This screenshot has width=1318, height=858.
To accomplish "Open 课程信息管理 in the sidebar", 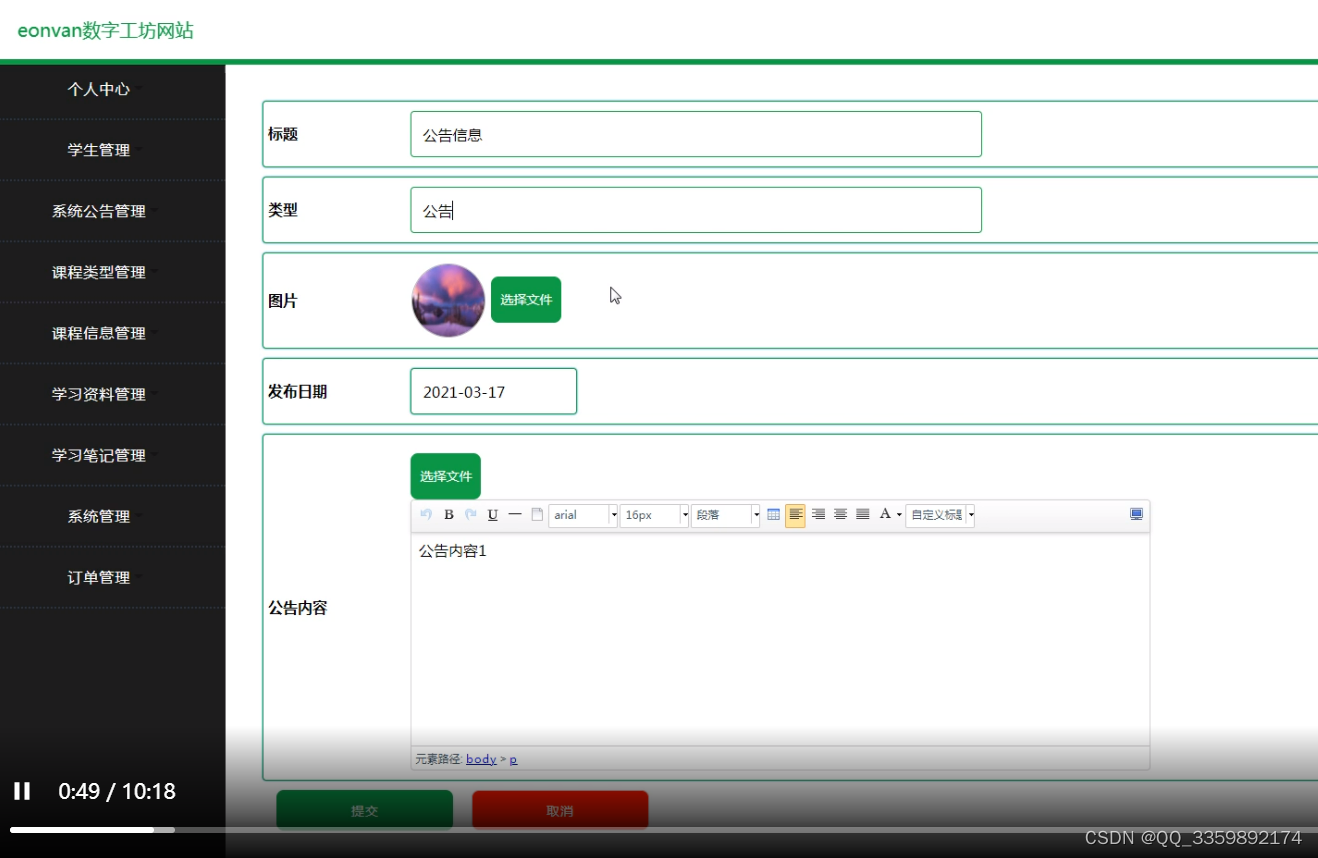I will (99, 333).
